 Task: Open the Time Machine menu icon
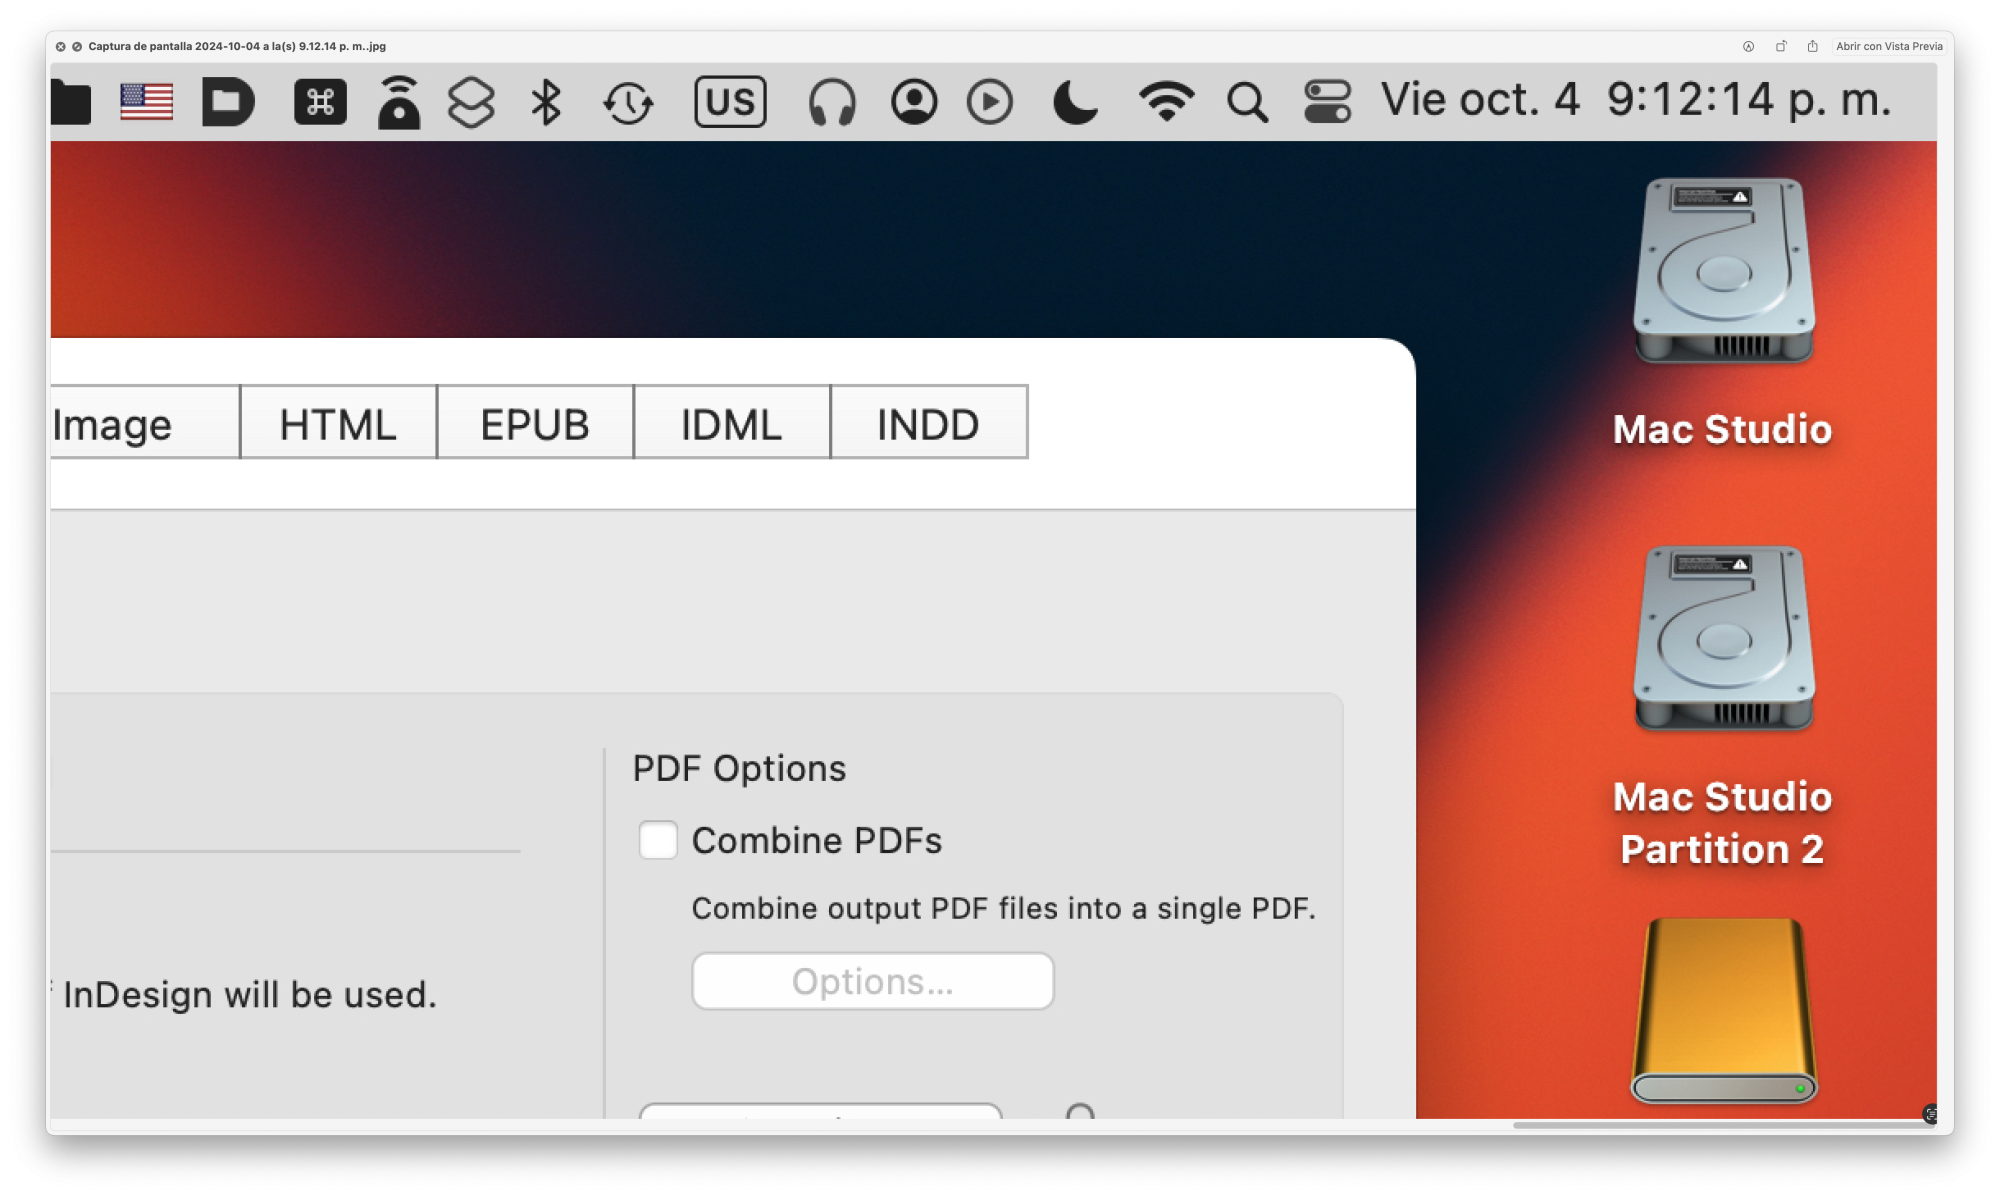coord(628,102)
